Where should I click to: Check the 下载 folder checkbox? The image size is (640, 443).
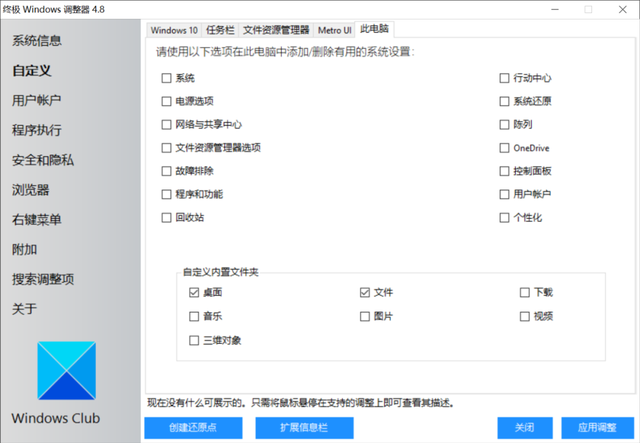tap(524, 292)
